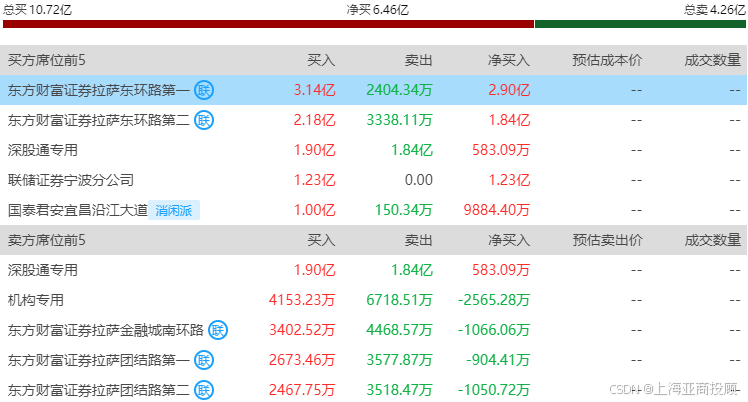The image size is (748, 402).
Task: Click the 卖方席位前5 header
Action: (47, 240)
